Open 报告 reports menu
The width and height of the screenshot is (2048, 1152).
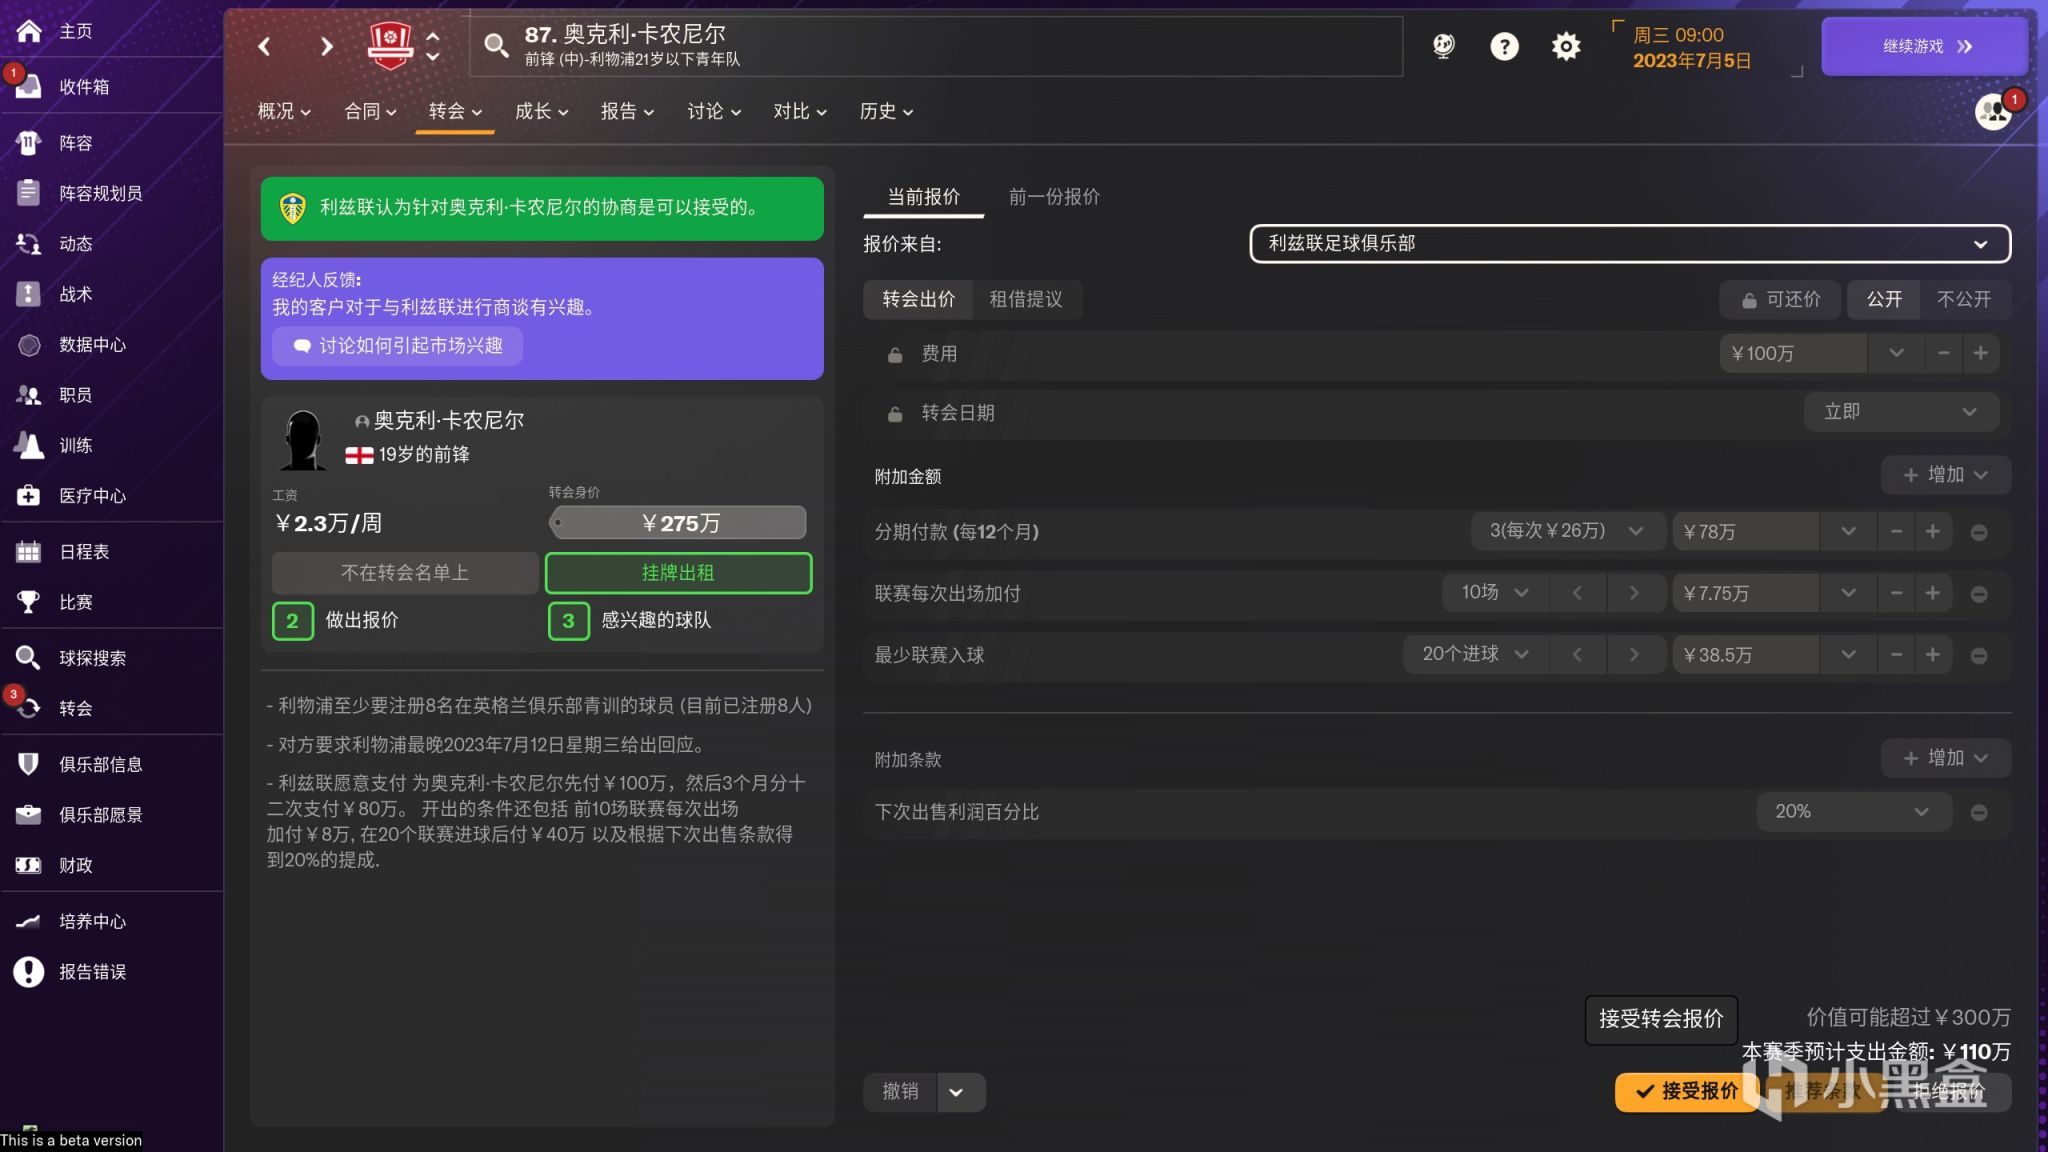tap(627, 111)
